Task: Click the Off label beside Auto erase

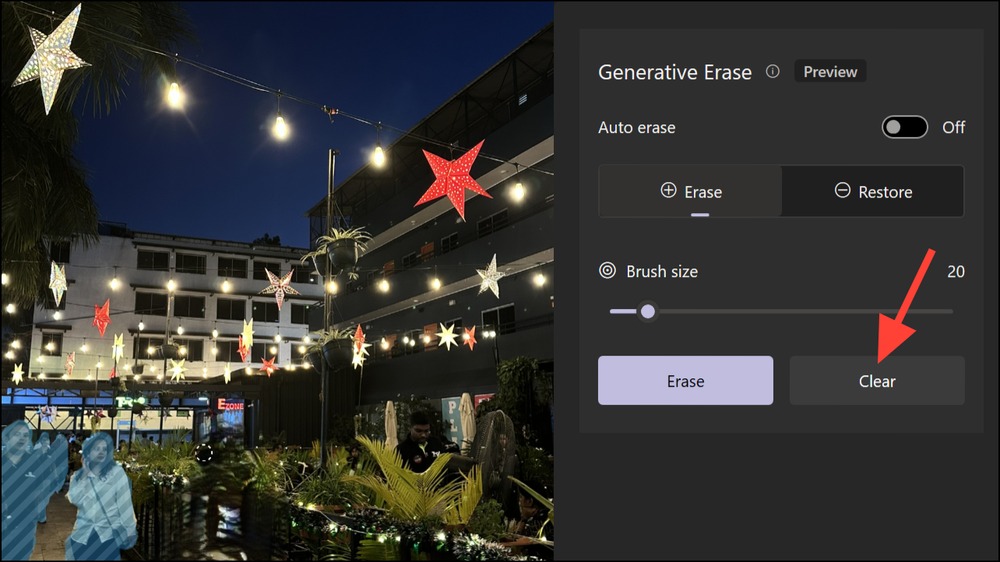Action: click(x=953, y=128)
